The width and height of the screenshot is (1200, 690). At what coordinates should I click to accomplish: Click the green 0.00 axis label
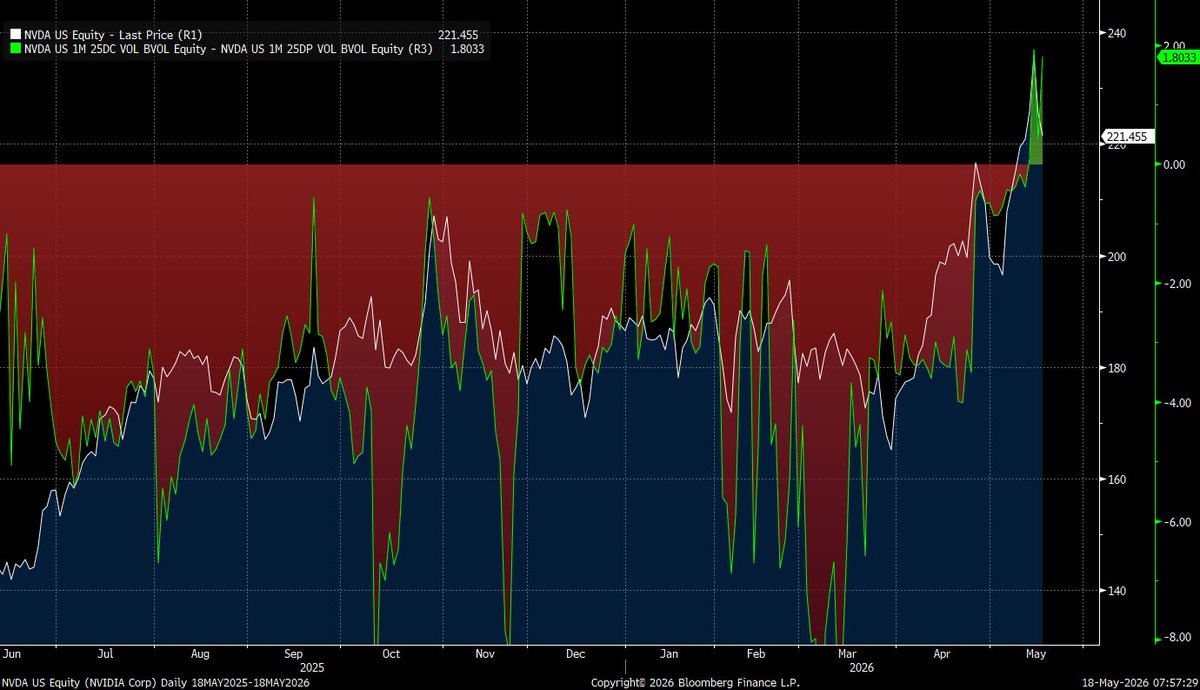1174,164
